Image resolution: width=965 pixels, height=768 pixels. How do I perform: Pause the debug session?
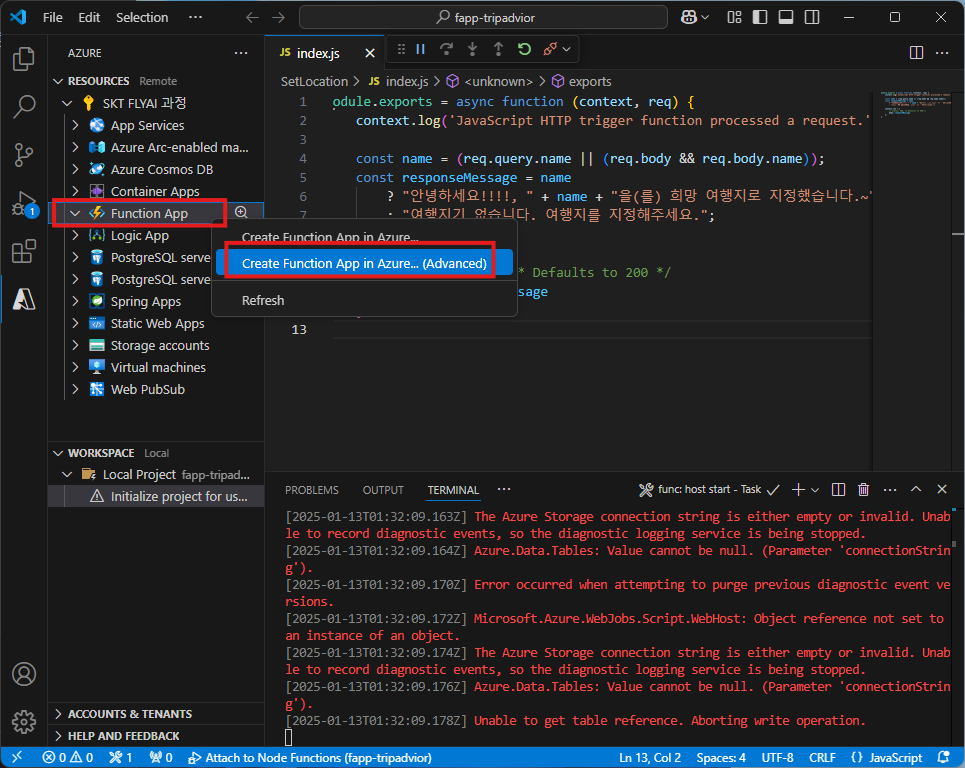coord(421,49)
